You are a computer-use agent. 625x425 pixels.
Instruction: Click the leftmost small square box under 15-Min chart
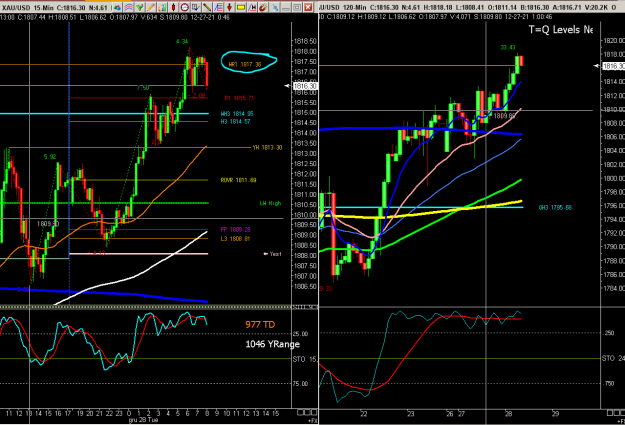(300, 412)
